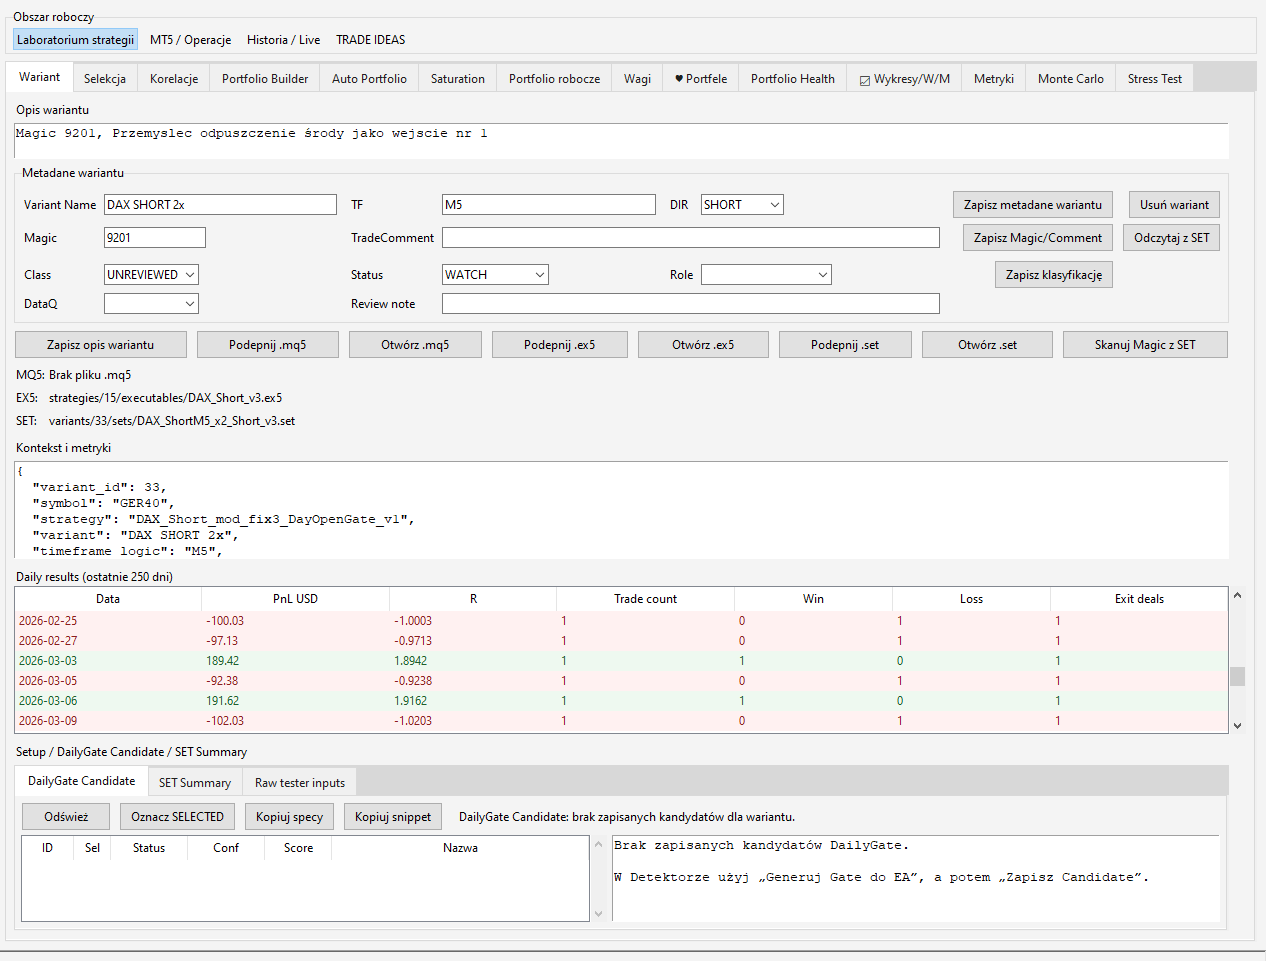Click Zapisz Magic/Comment button
The height and width of the screenshot is (961, 1266).
pyautogui.click(x=1038, y=238)
